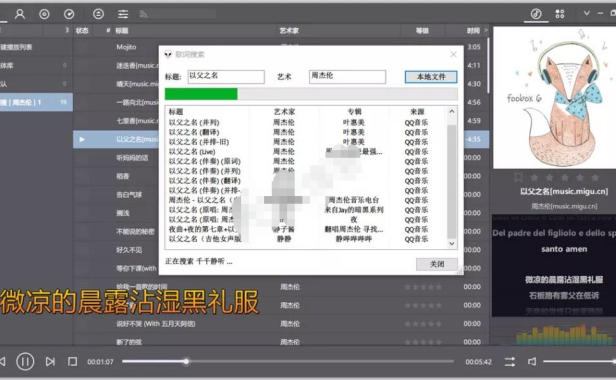Select result 夜曲+夜的第七章+以

pyautogui.click(x=203, y=229)
